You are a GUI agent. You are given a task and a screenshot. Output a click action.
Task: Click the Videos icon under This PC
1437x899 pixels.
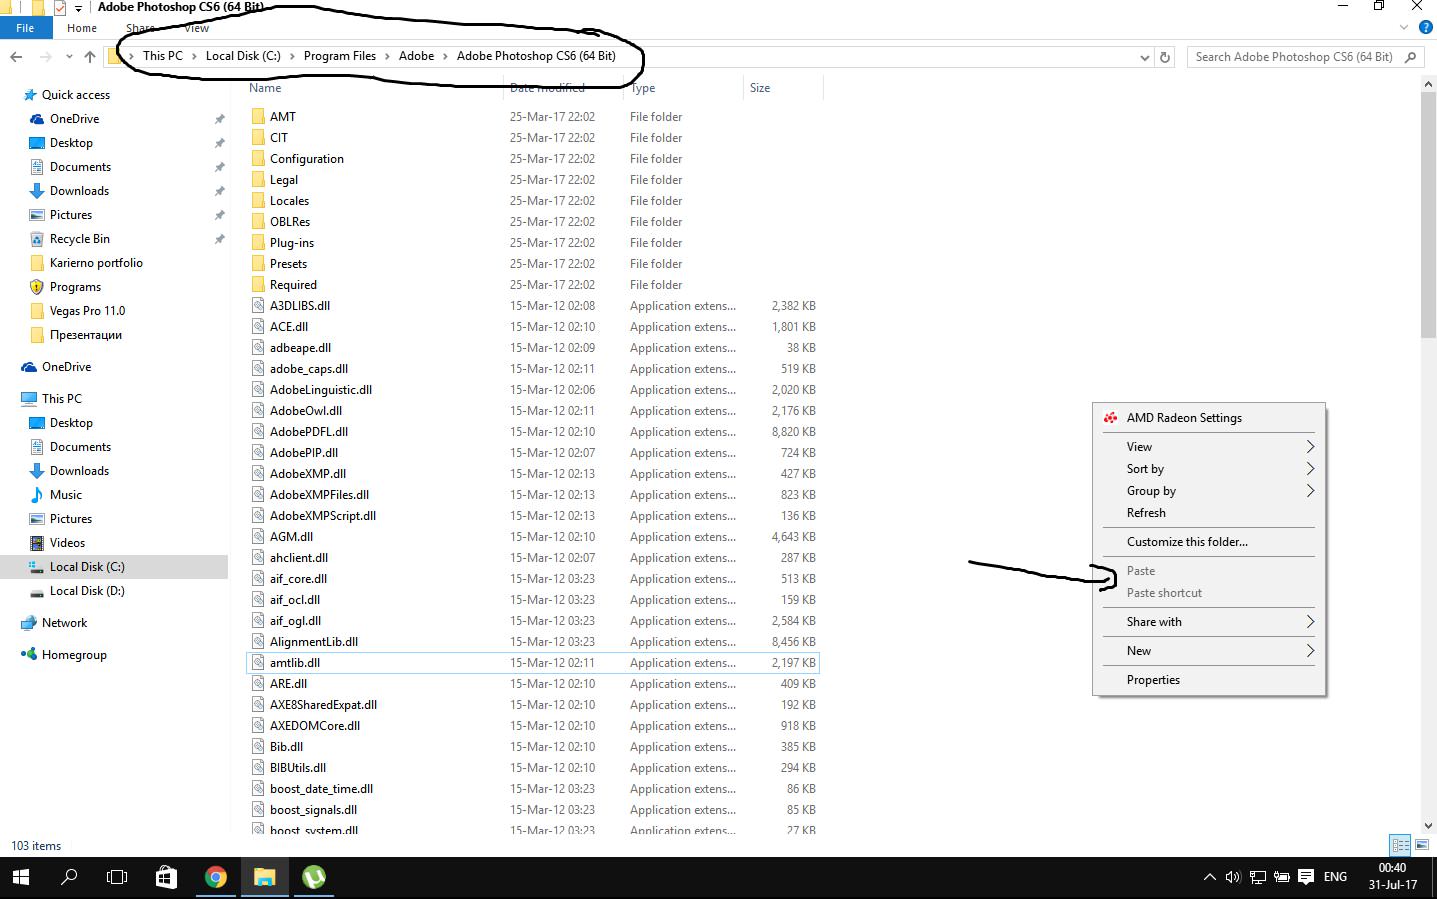pos(37,543)
